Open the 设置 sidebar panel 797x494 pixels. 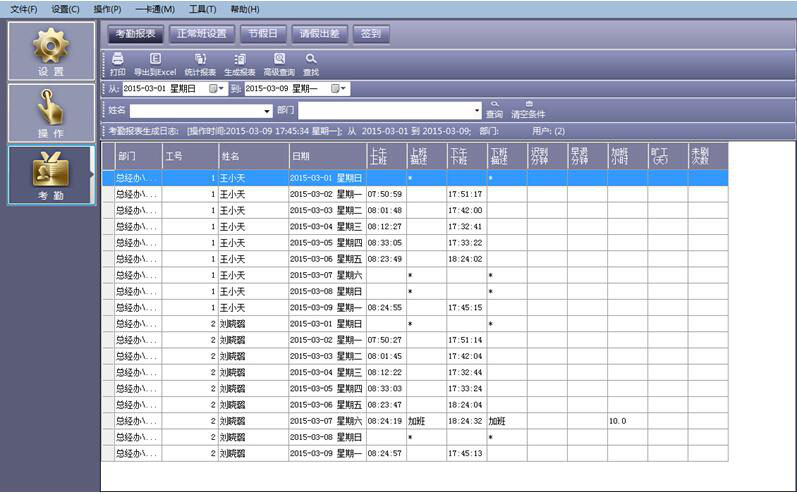(x=50, y=50)
